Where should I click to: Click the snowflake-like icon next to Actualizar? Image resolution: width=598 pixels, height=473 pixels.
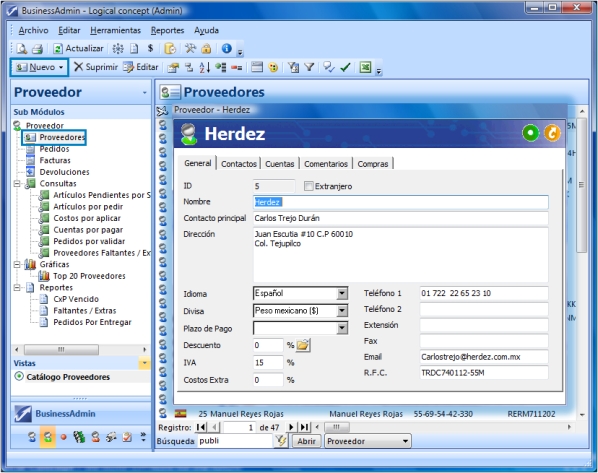118,48
